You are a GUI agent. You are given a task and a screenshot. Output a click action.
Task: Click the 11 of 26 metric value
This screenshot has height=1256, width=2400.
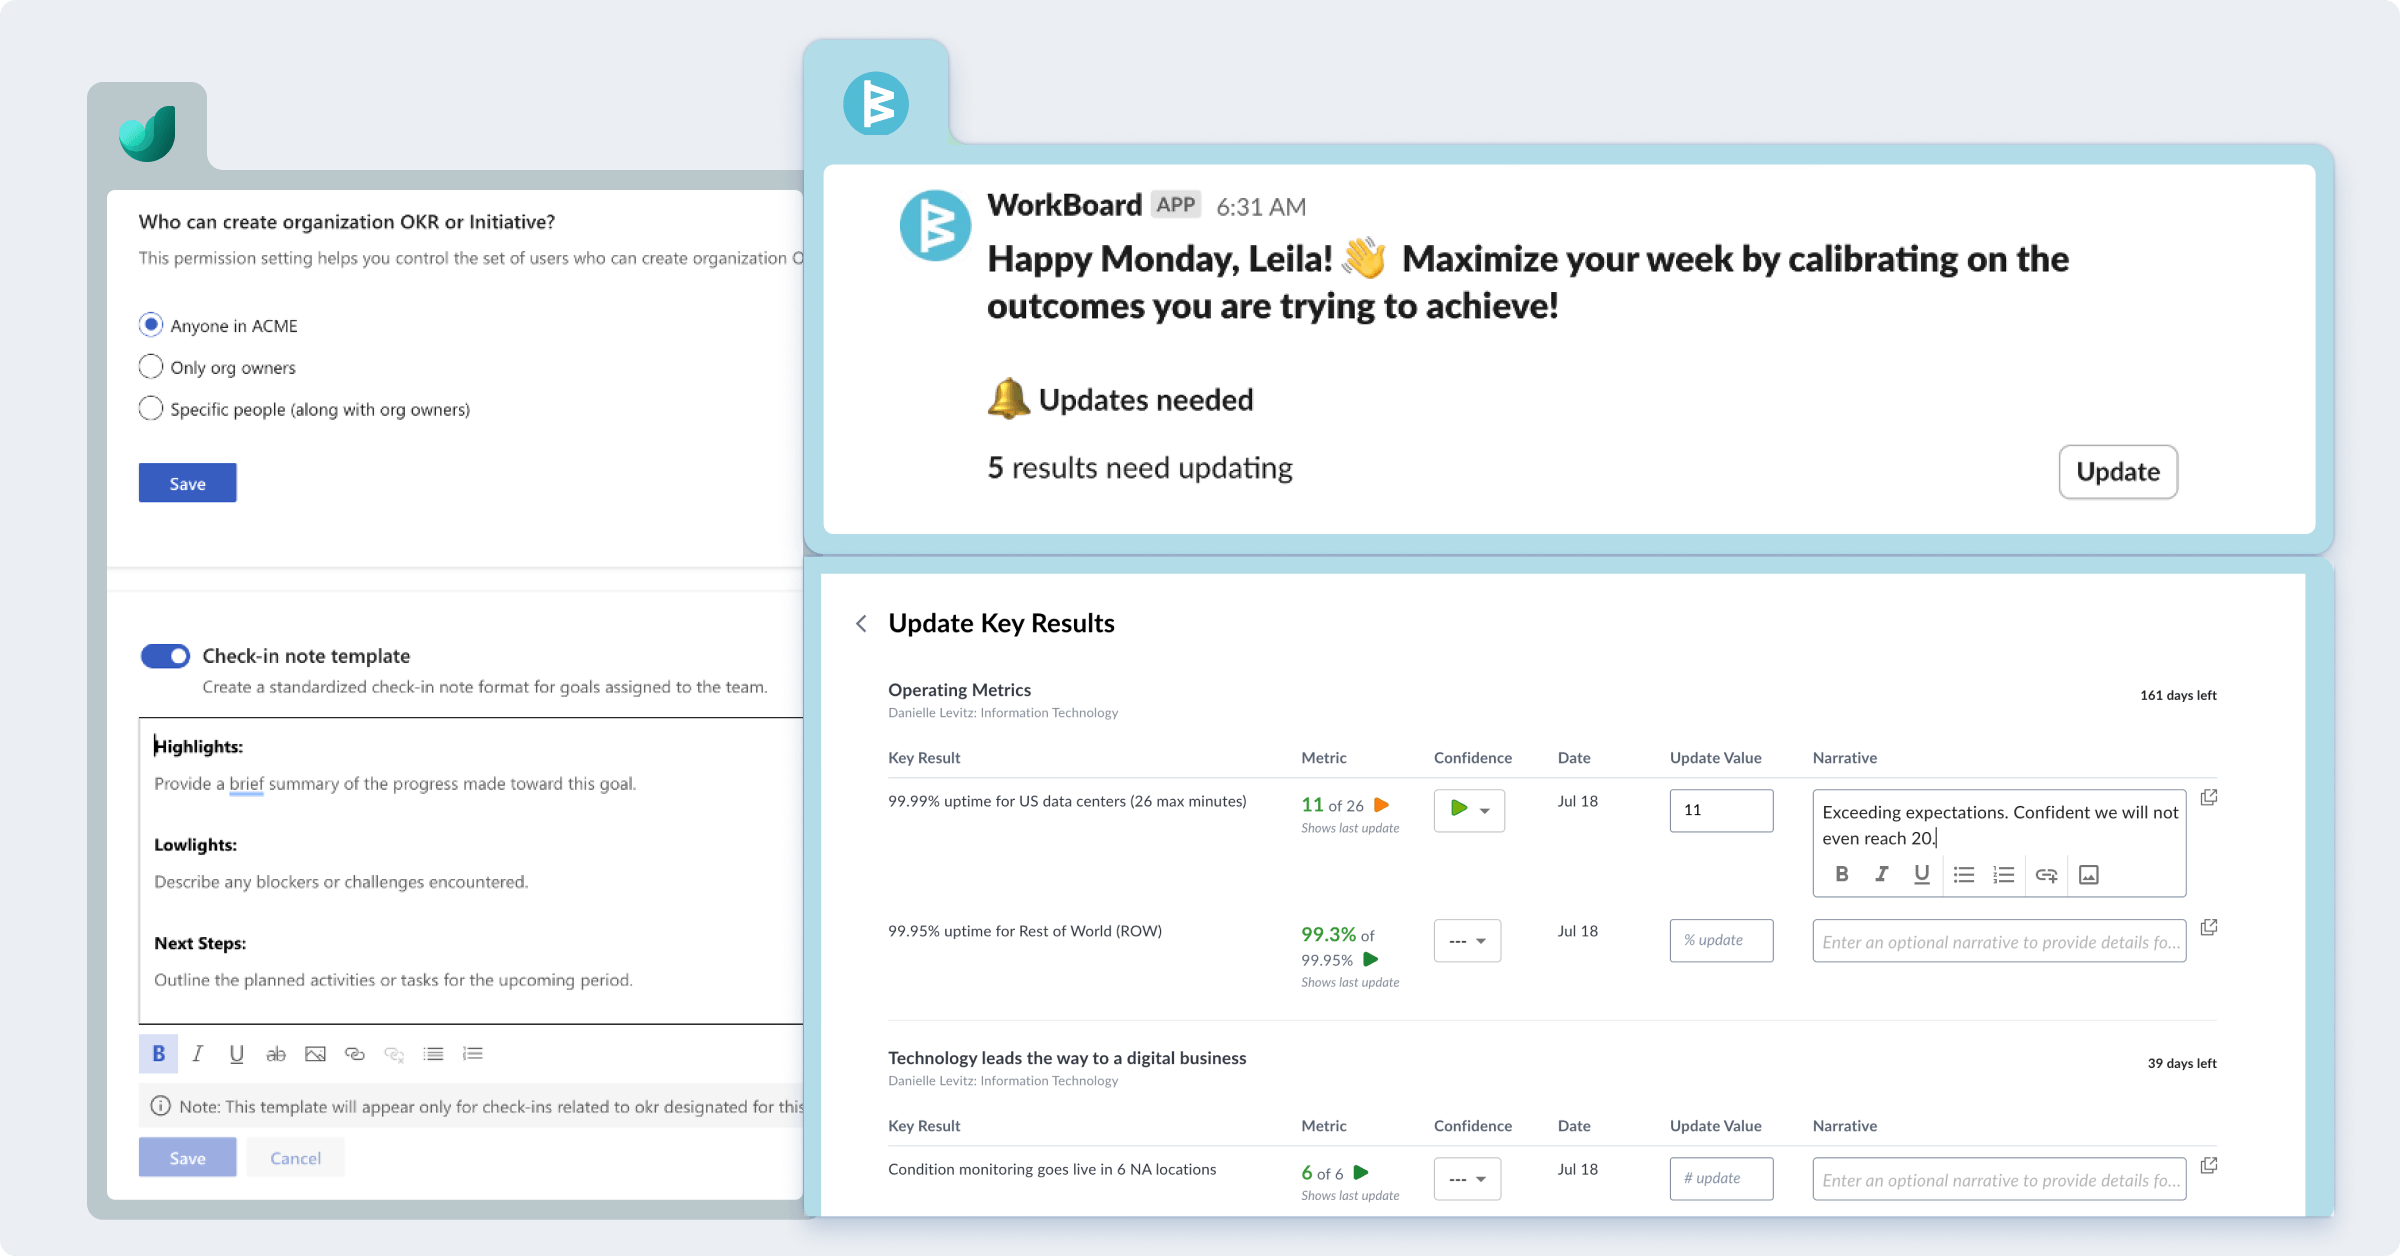pos(1332,805)
